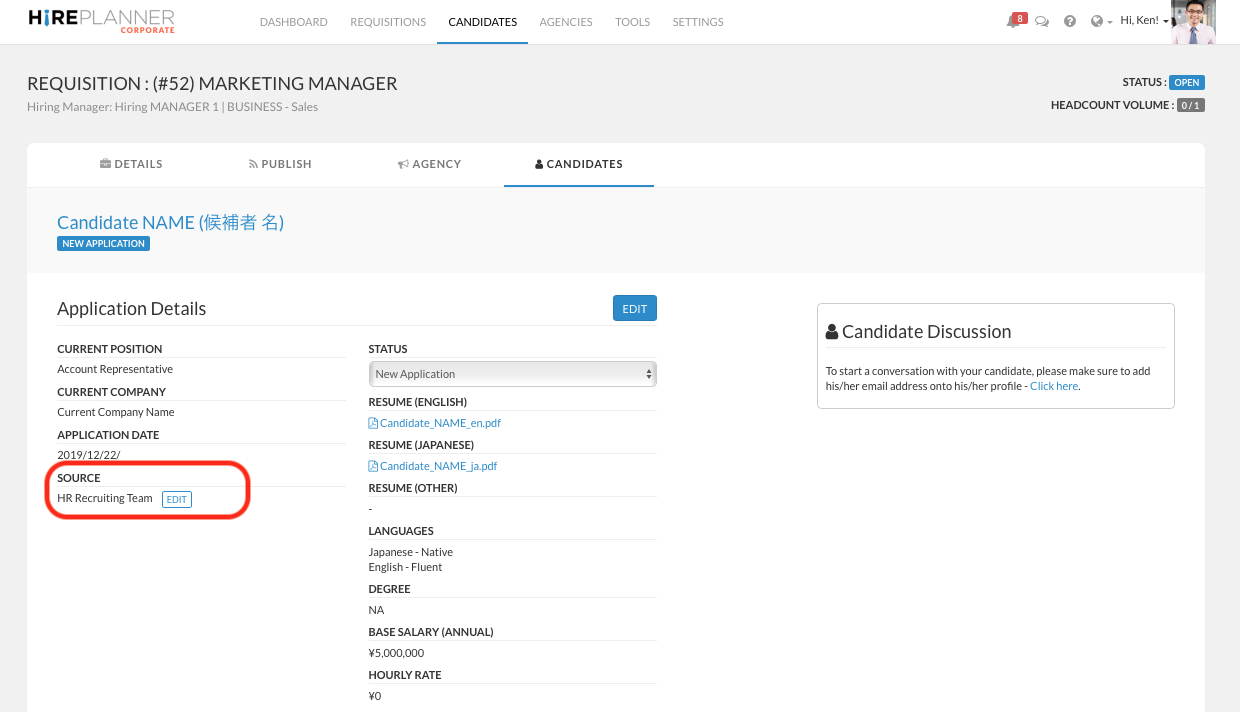Click the blue Edit button for Application Details
Image resolution: width=1240 pixels, height=712 pixels.
634,309
